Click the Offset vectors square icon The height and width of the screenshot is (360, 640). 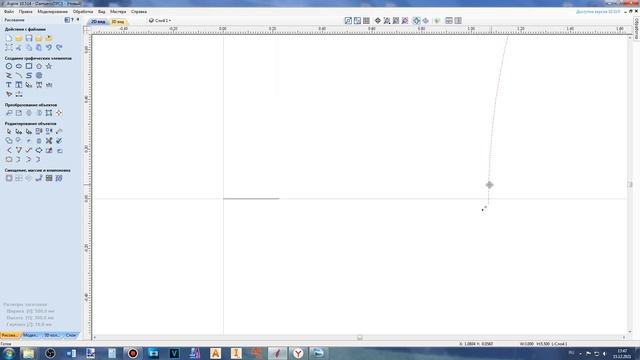(9, 178)
